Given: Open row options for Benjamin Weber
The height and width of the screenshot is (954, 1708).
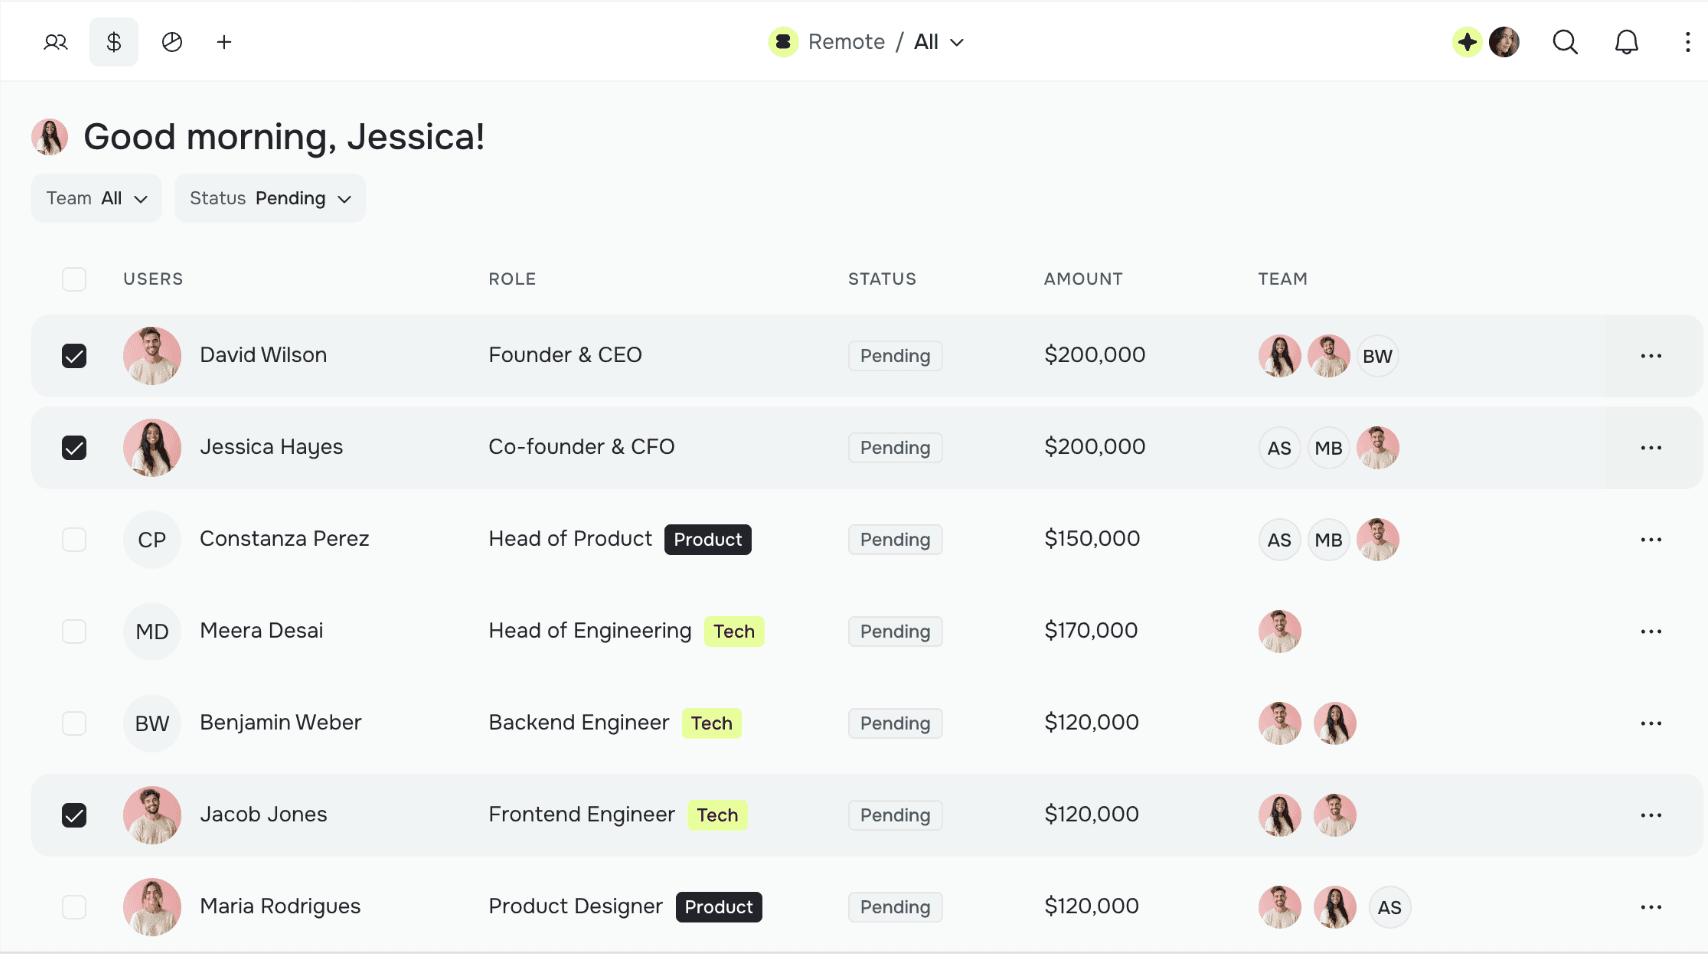Looking at the screenshot, I should [1651, 724].
